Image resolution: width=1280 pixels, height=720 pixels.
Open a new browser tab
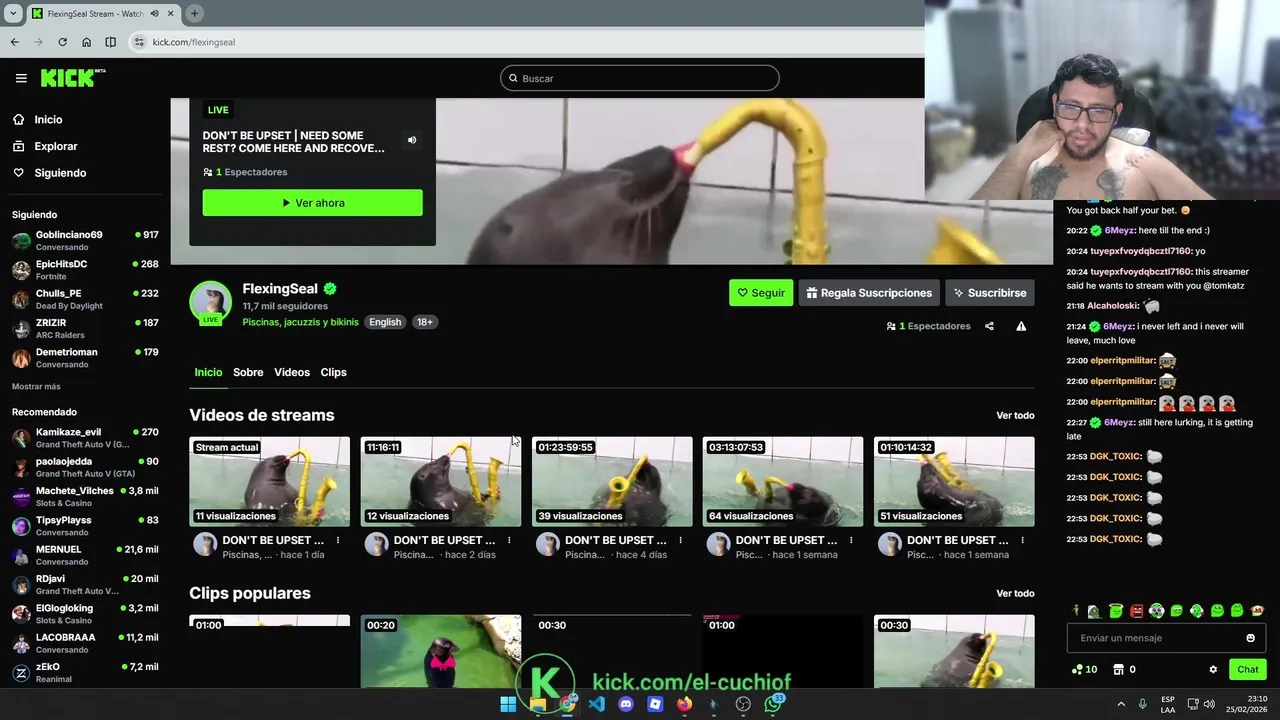point(194,13)
